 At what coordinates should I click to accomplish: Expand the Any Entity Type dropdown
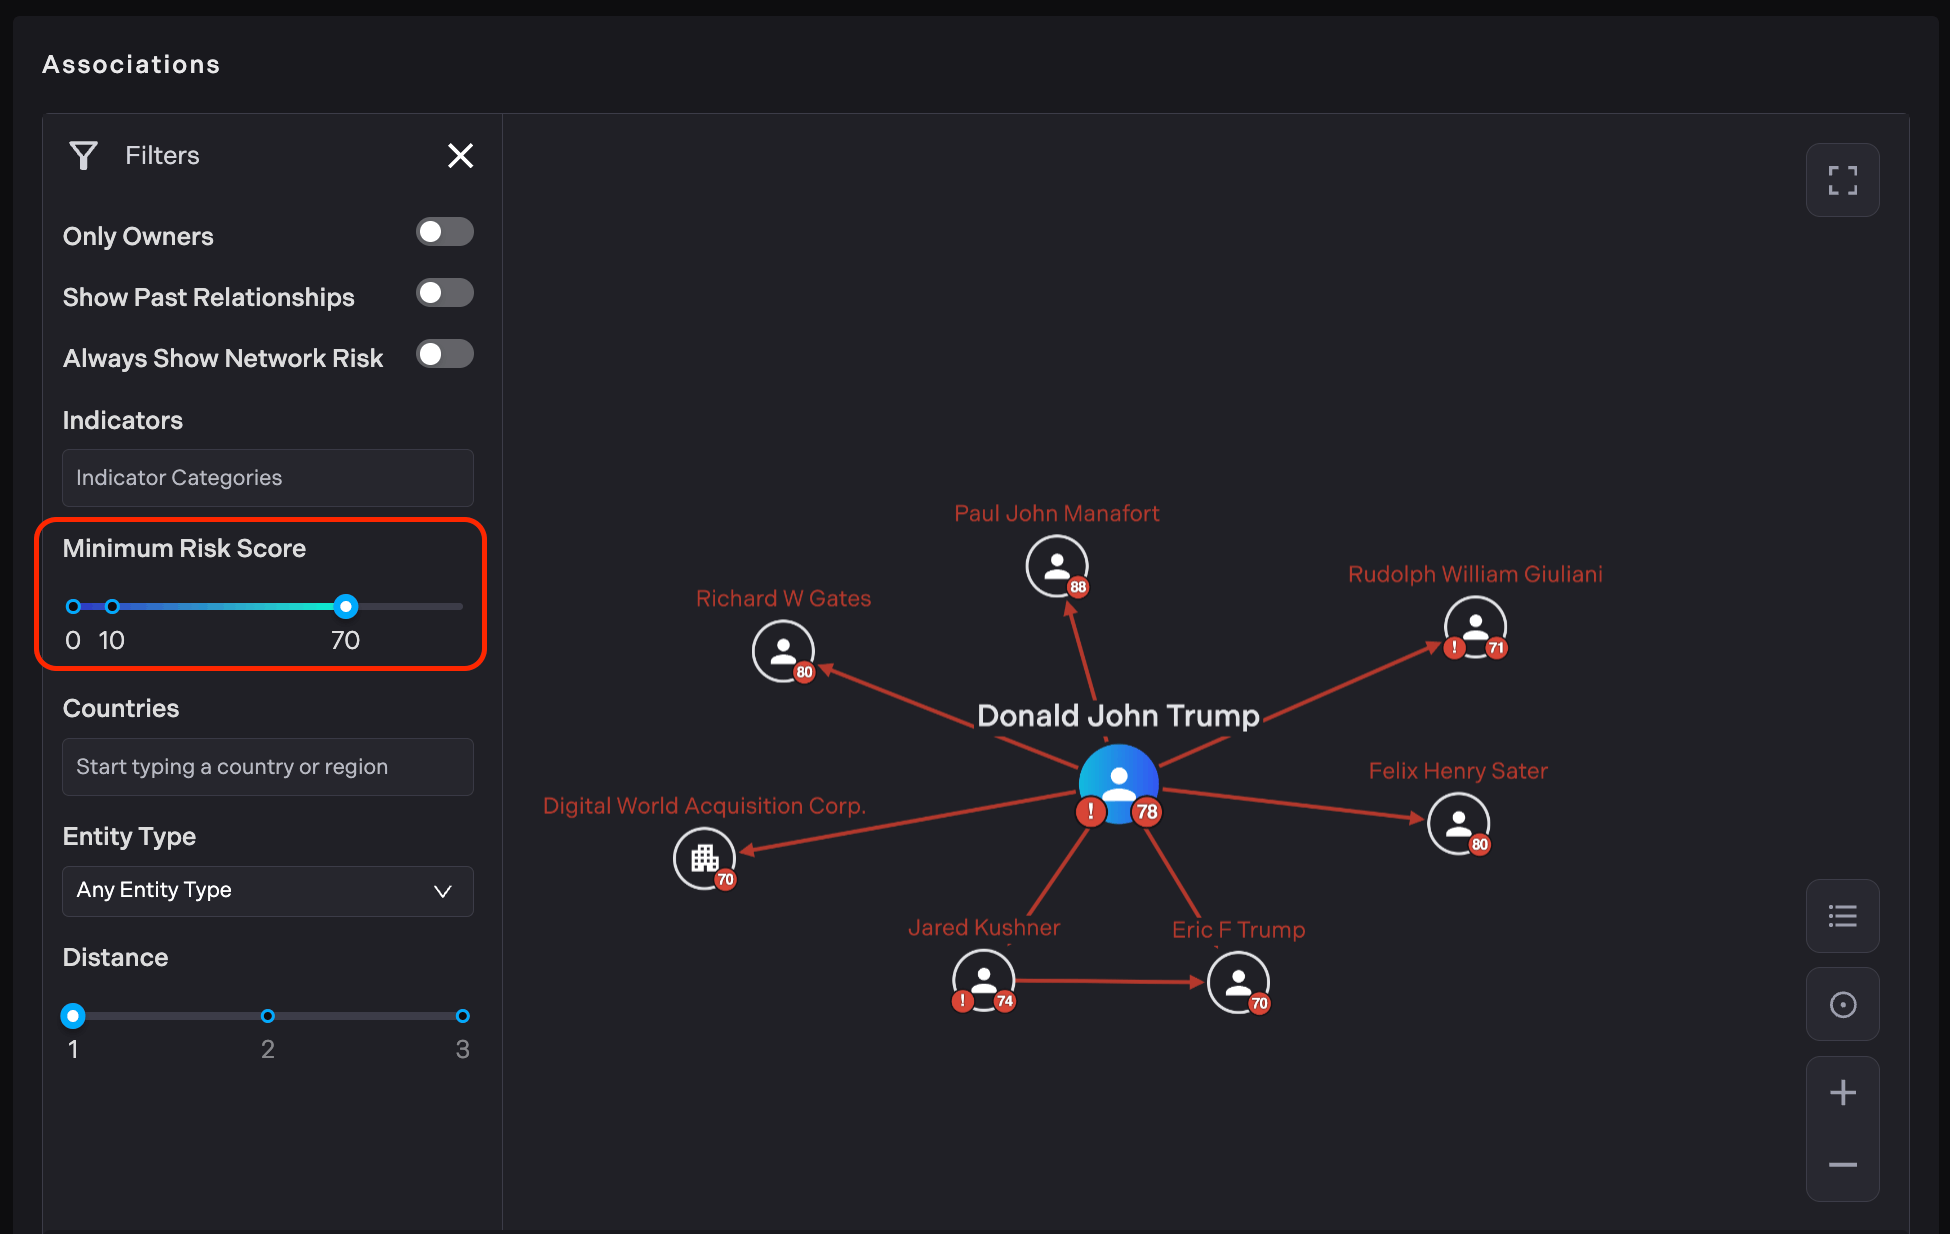click(x=267, y=890)
